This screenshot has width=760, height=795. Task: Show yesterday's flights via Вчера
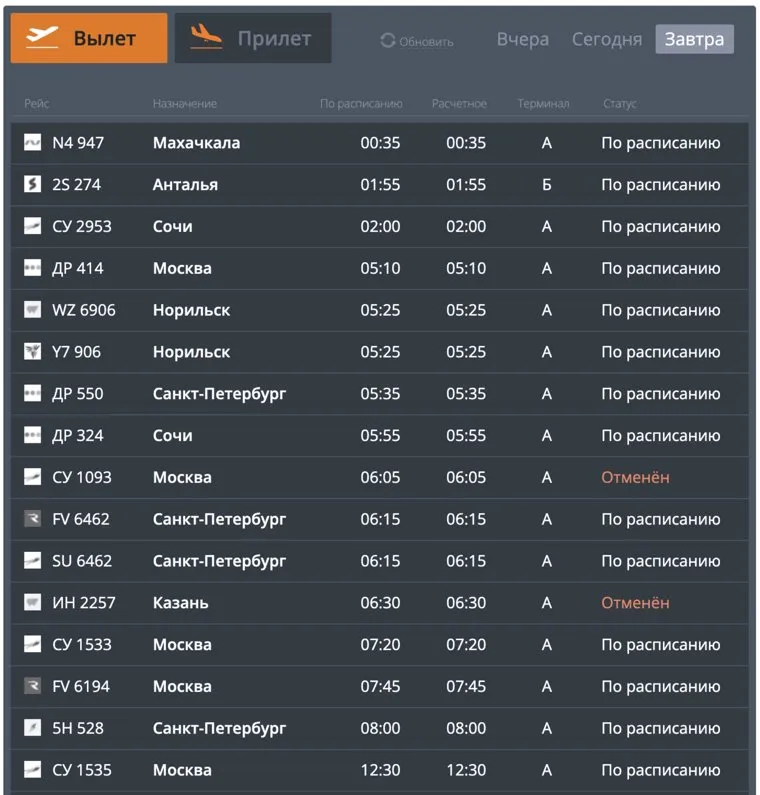pyautogui.click(x=523, y=40)
